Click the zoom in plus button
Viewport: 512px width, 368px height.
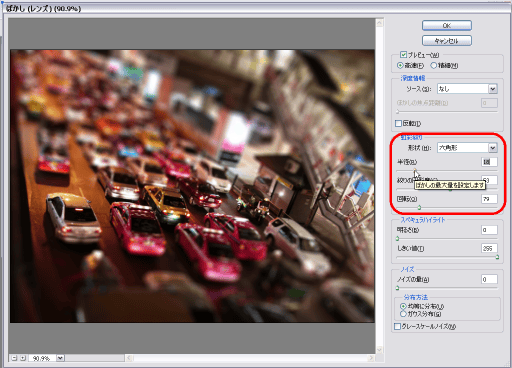click(x=23, y=358)
